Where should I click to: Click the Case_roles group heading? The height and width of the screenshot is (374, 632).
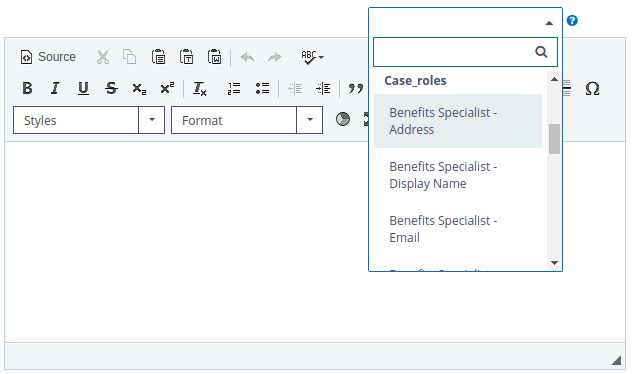click(x=415, y=81)
